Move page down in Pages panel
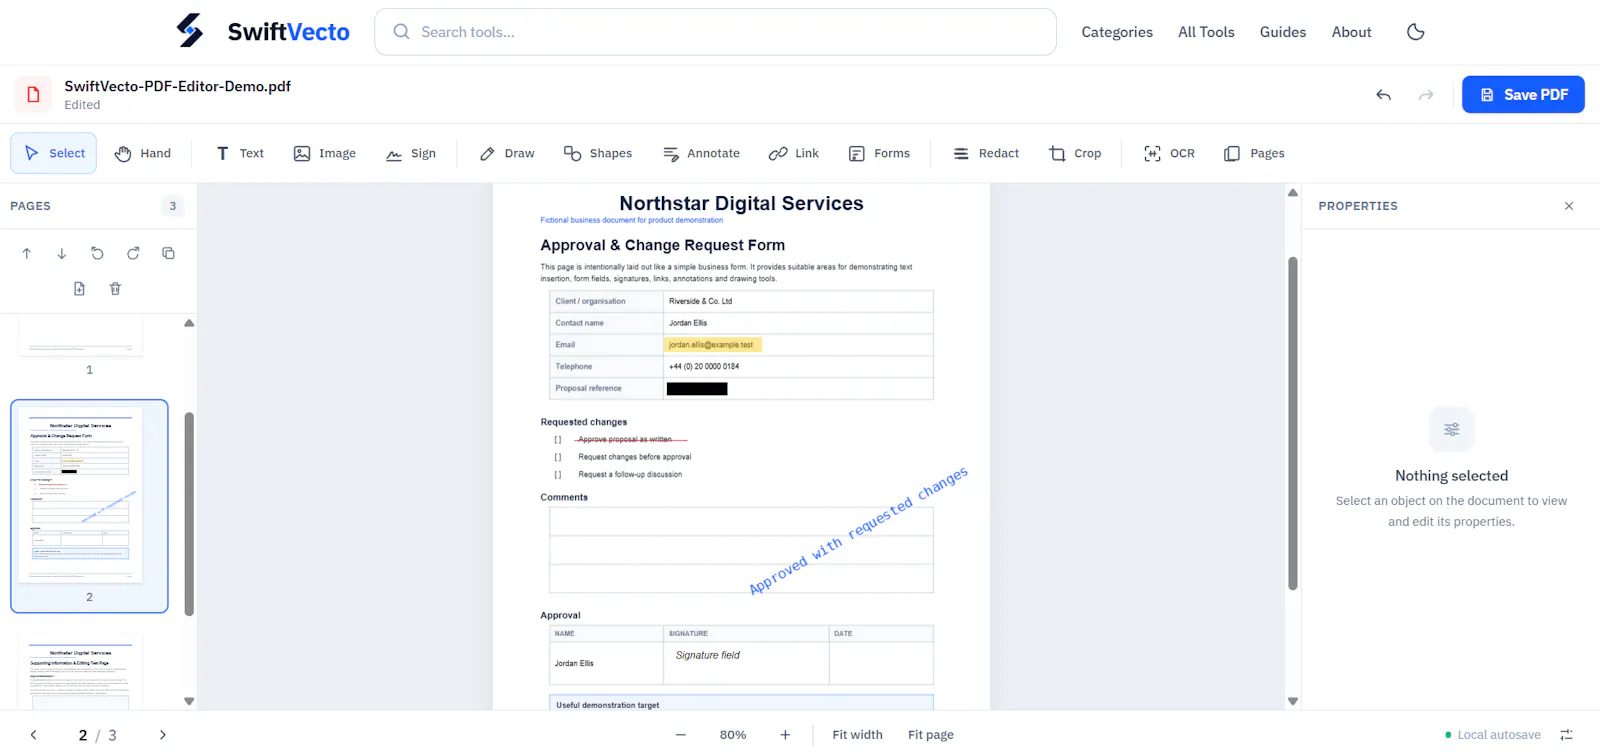 62,254
